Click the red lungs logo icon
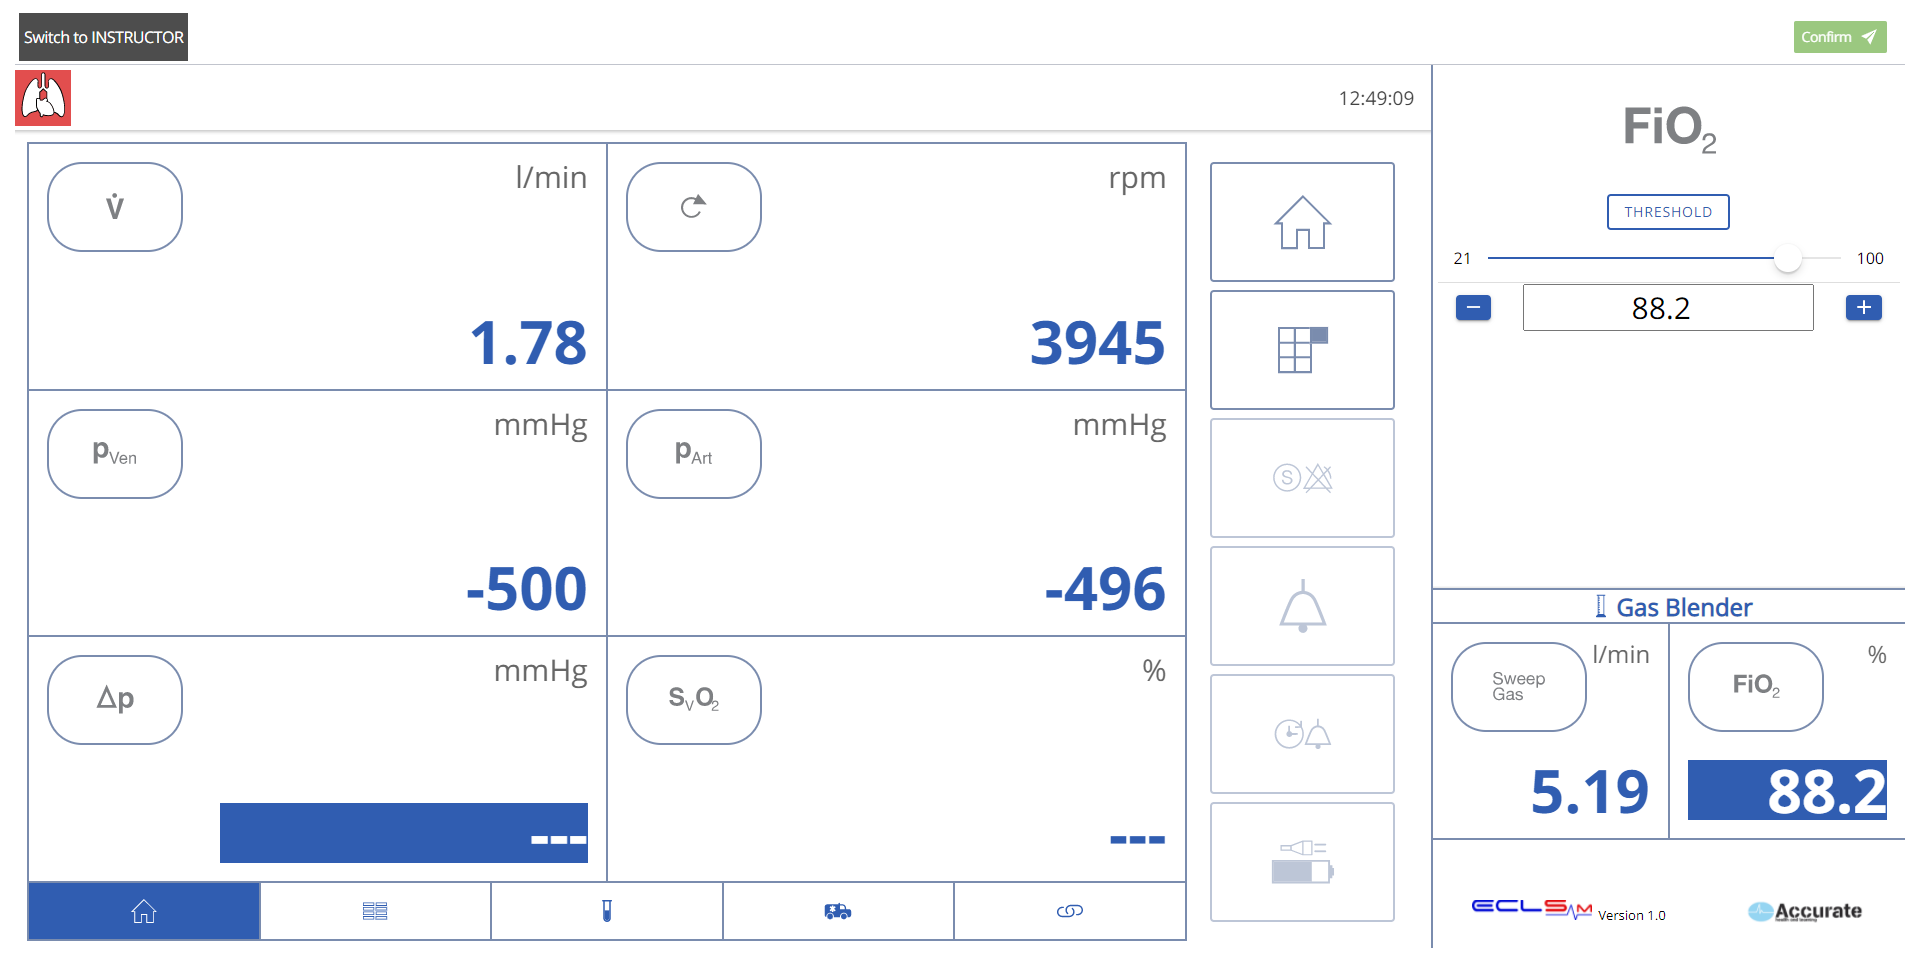This screenshot has height=958, width=1920. 43,98
